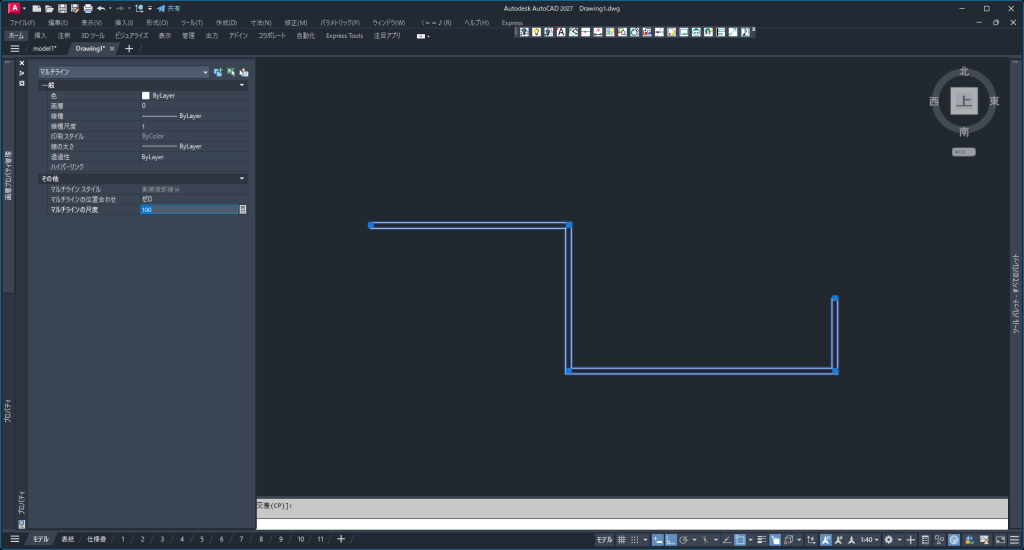Image resolution: width=1024 pixels, height=550 pixels.
Task: Open the 作成(D) menu
Action: 226,22
